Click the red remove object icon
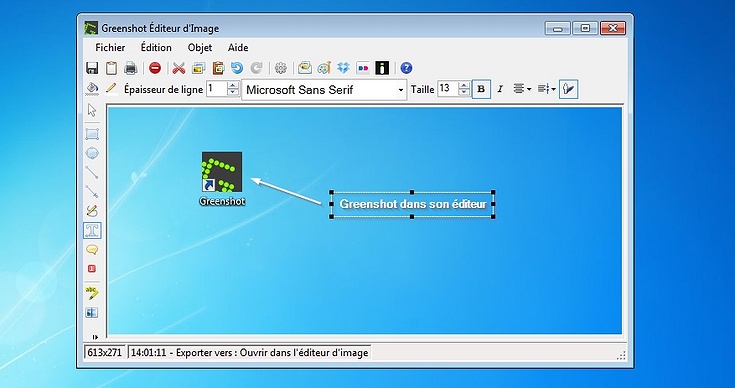735x388 pixels. (155, 68)
